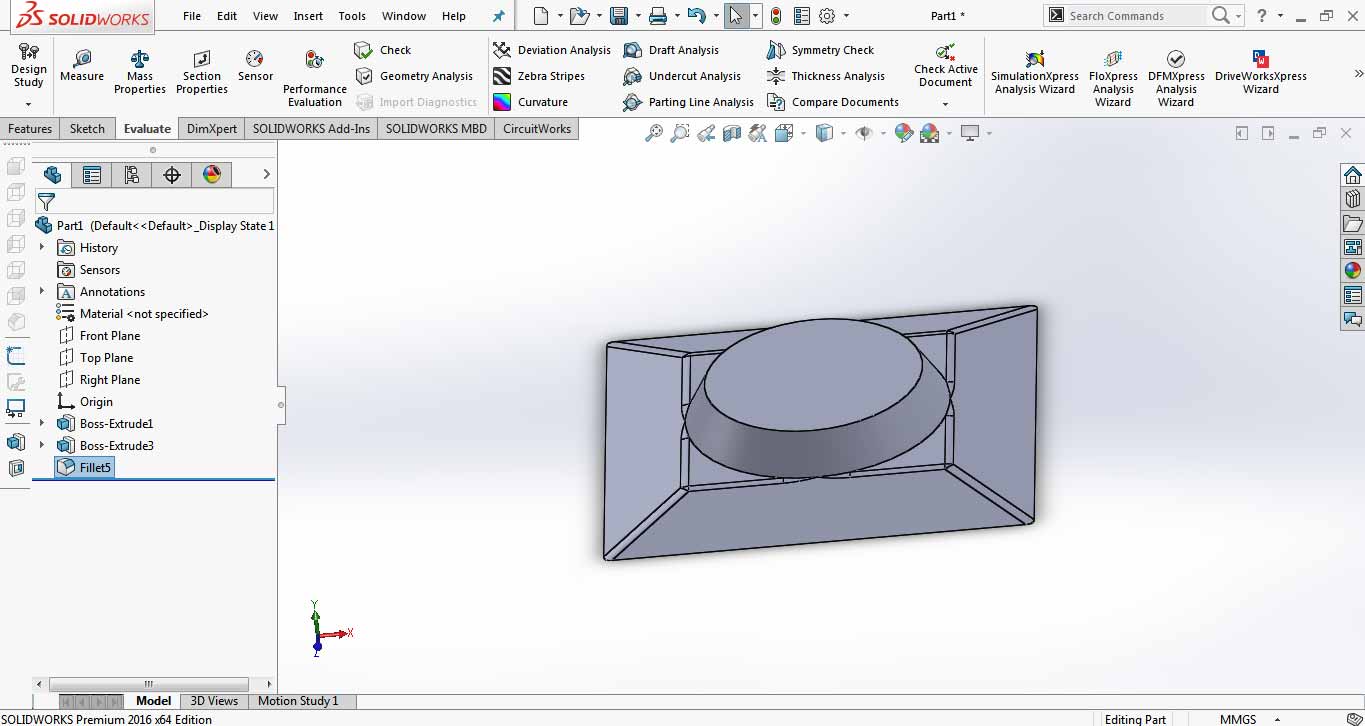Launch FloXpress Analysis Wizard
The image size is (1365, 726).
tap(1113, 78)
